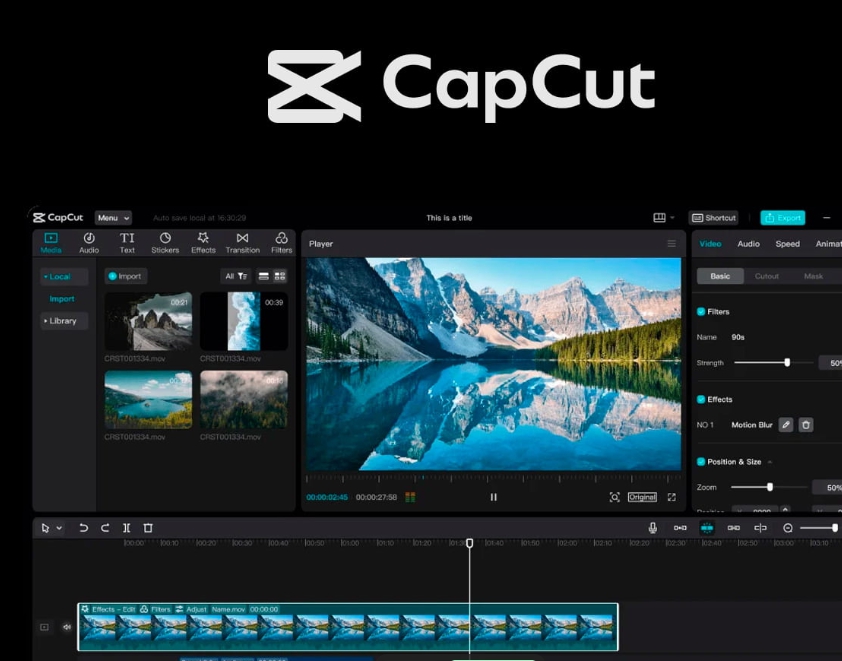Select the misty forest clip thumbnail
The width and height of the screenshot is (842, 661).
[x=244, y=399]
